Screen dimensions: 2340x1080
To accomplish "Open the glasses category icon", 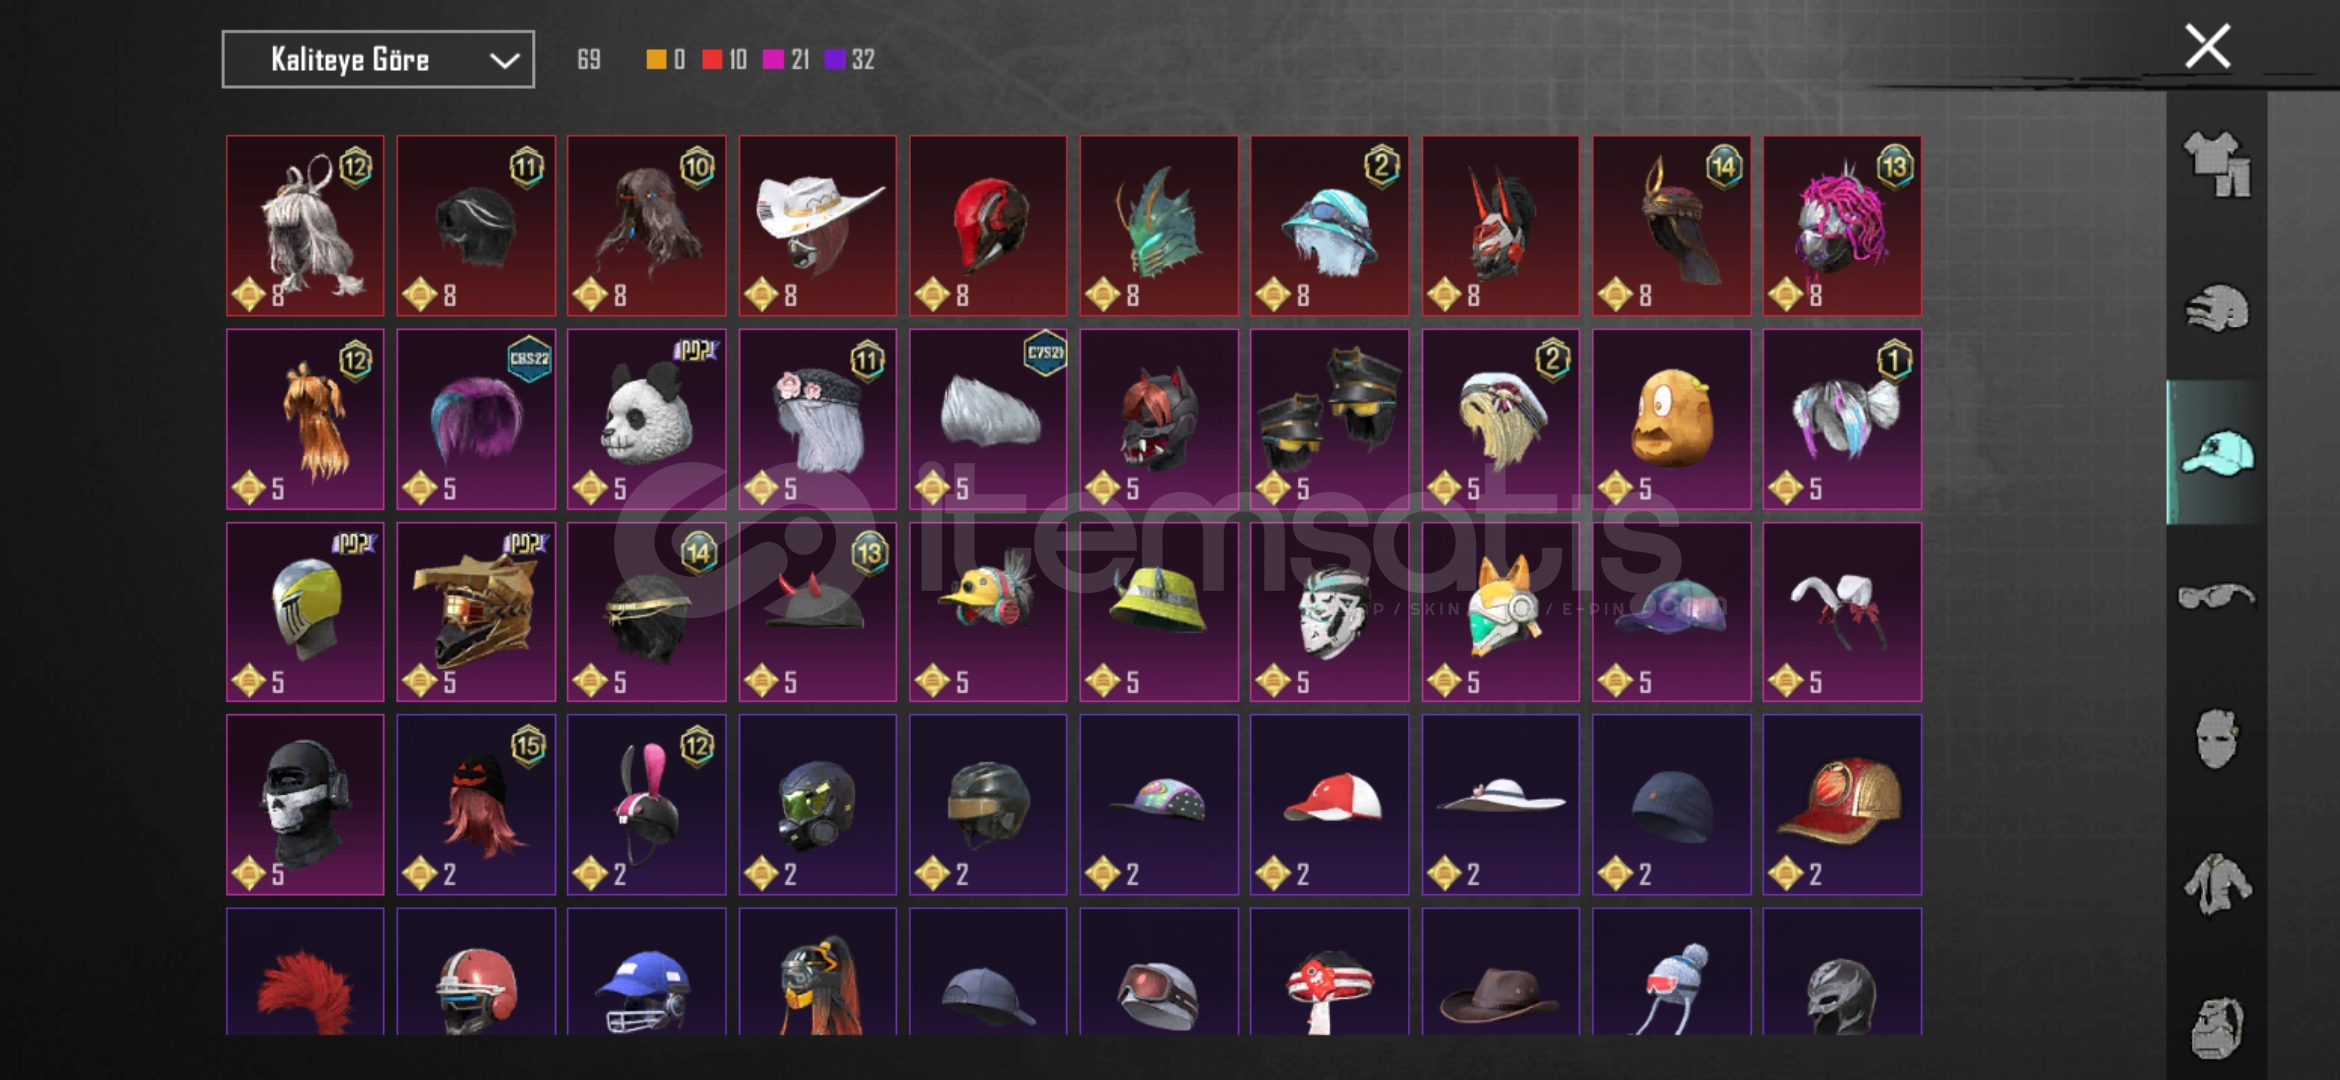I will [x=2217, y=597].
